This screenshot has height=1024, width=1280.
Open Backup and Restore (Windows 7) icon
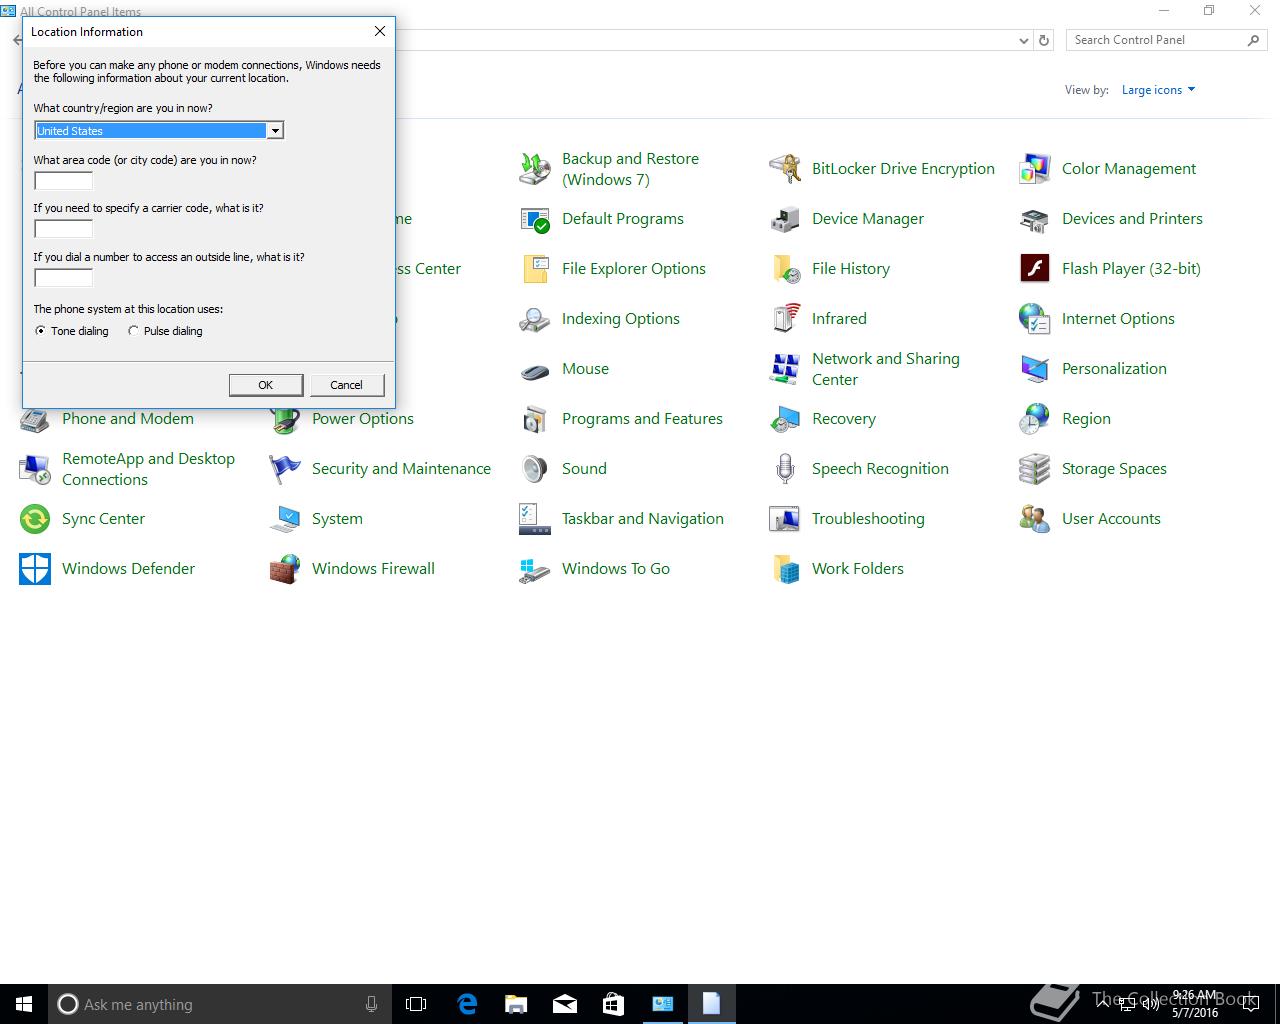pos(535,169)
